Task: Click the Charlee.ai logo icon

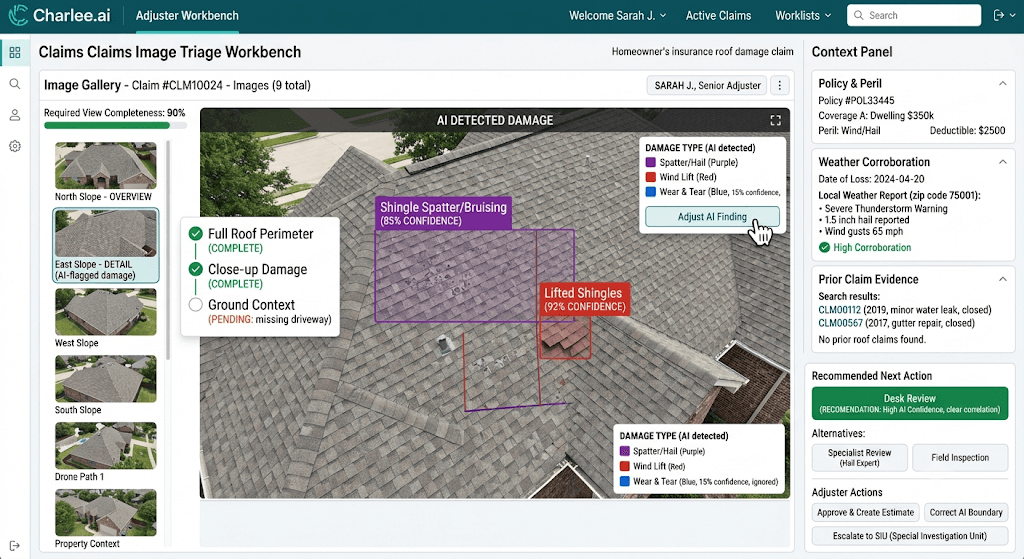Action: pyautogui.click(x=18, y=15)
